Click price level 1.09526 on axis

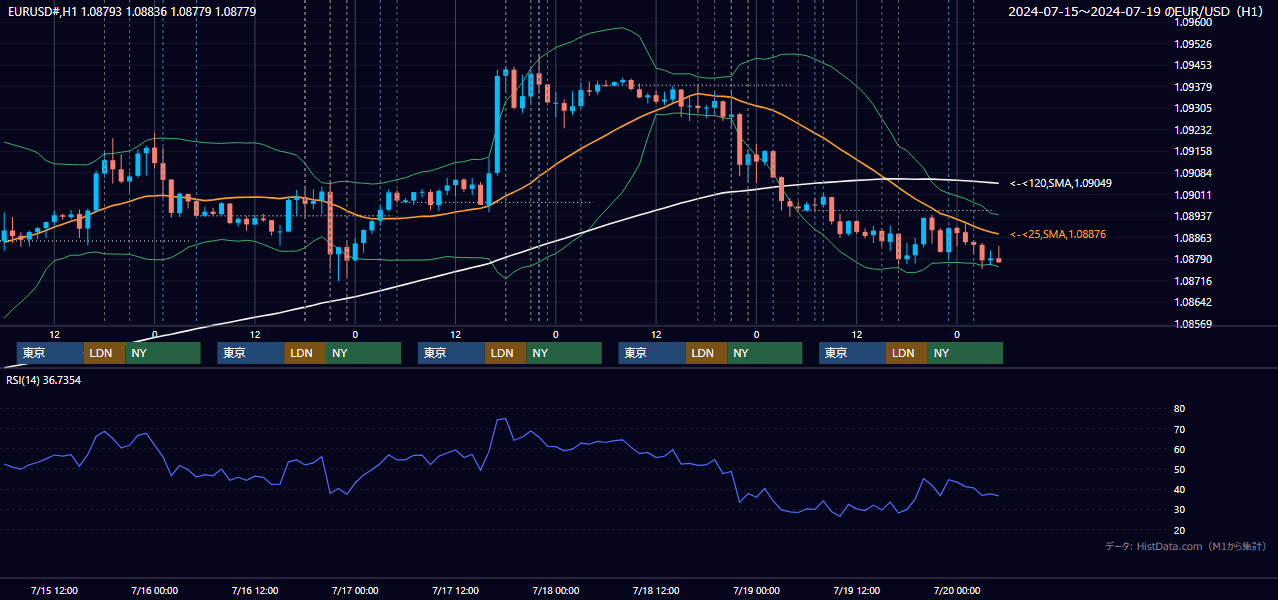pos(1192,44)
